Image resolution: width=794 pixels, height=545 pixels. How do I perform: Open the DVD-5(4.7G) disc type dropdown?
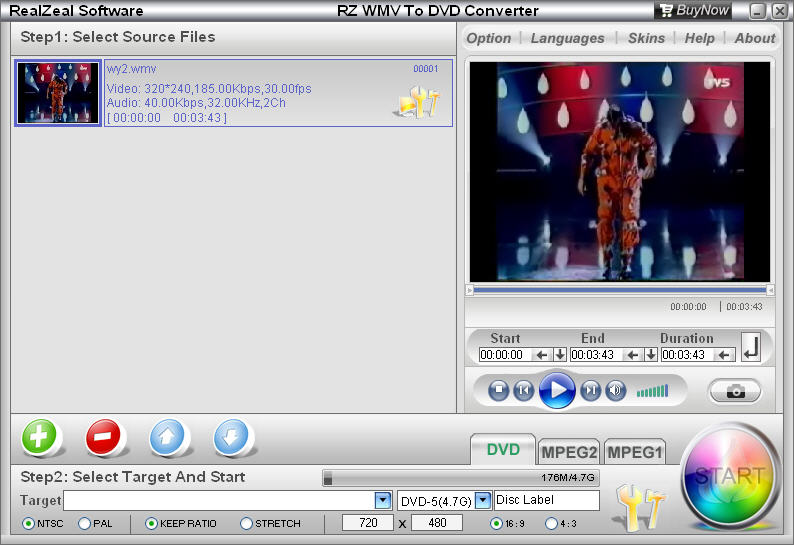[x=484, y=500]
